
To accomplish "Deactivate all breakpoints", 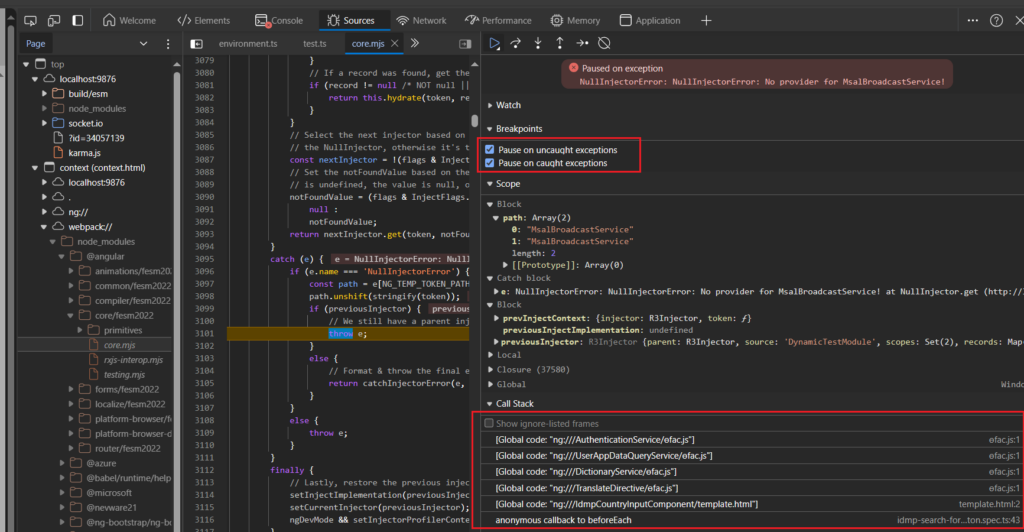I will (x=604, y=43).
